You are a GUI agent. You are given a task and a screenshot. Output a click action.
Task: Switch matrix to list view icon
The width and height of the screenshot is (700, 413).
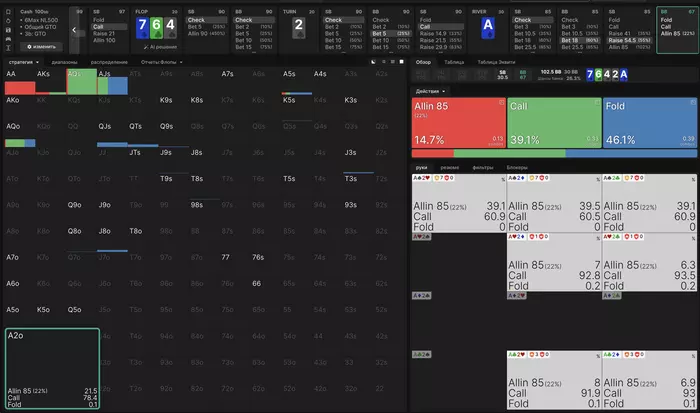(x=383, y=62)
